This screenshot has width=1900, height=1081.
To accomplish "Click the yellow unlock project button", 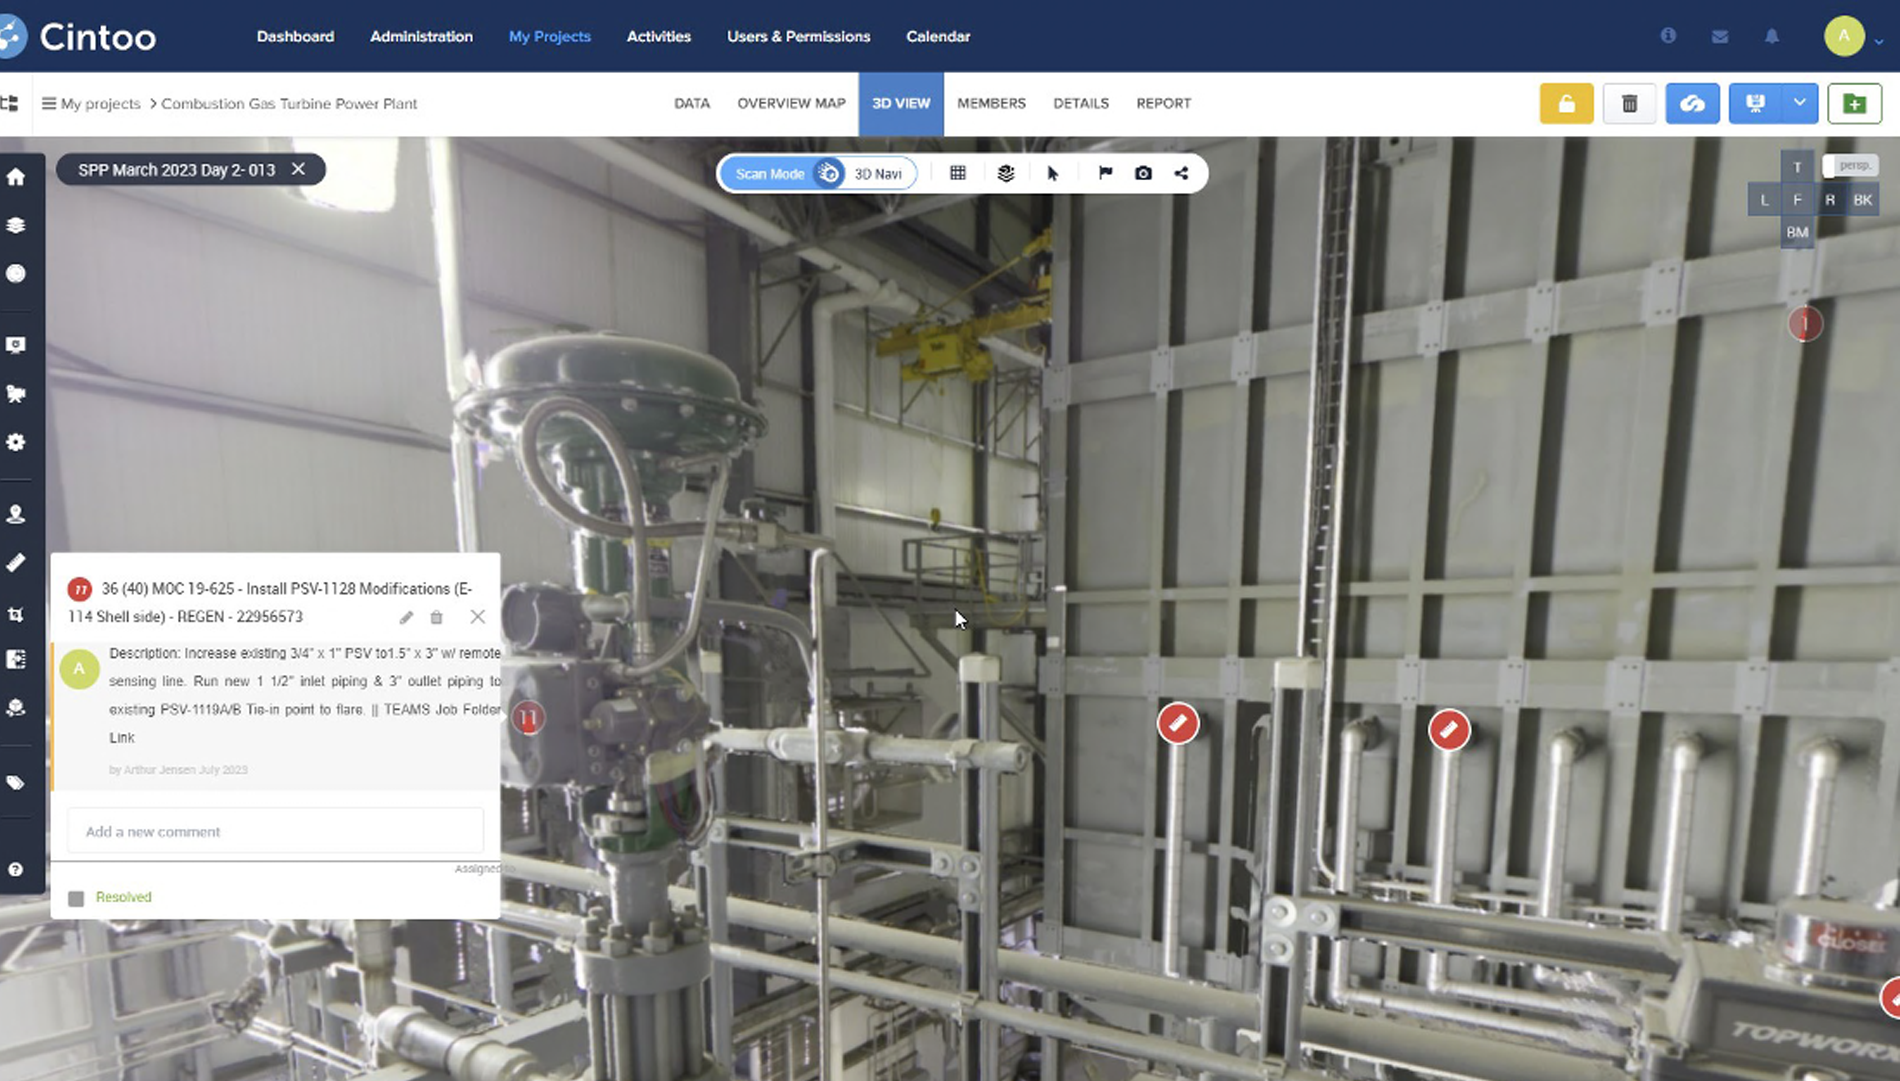I will [1566, 104].
